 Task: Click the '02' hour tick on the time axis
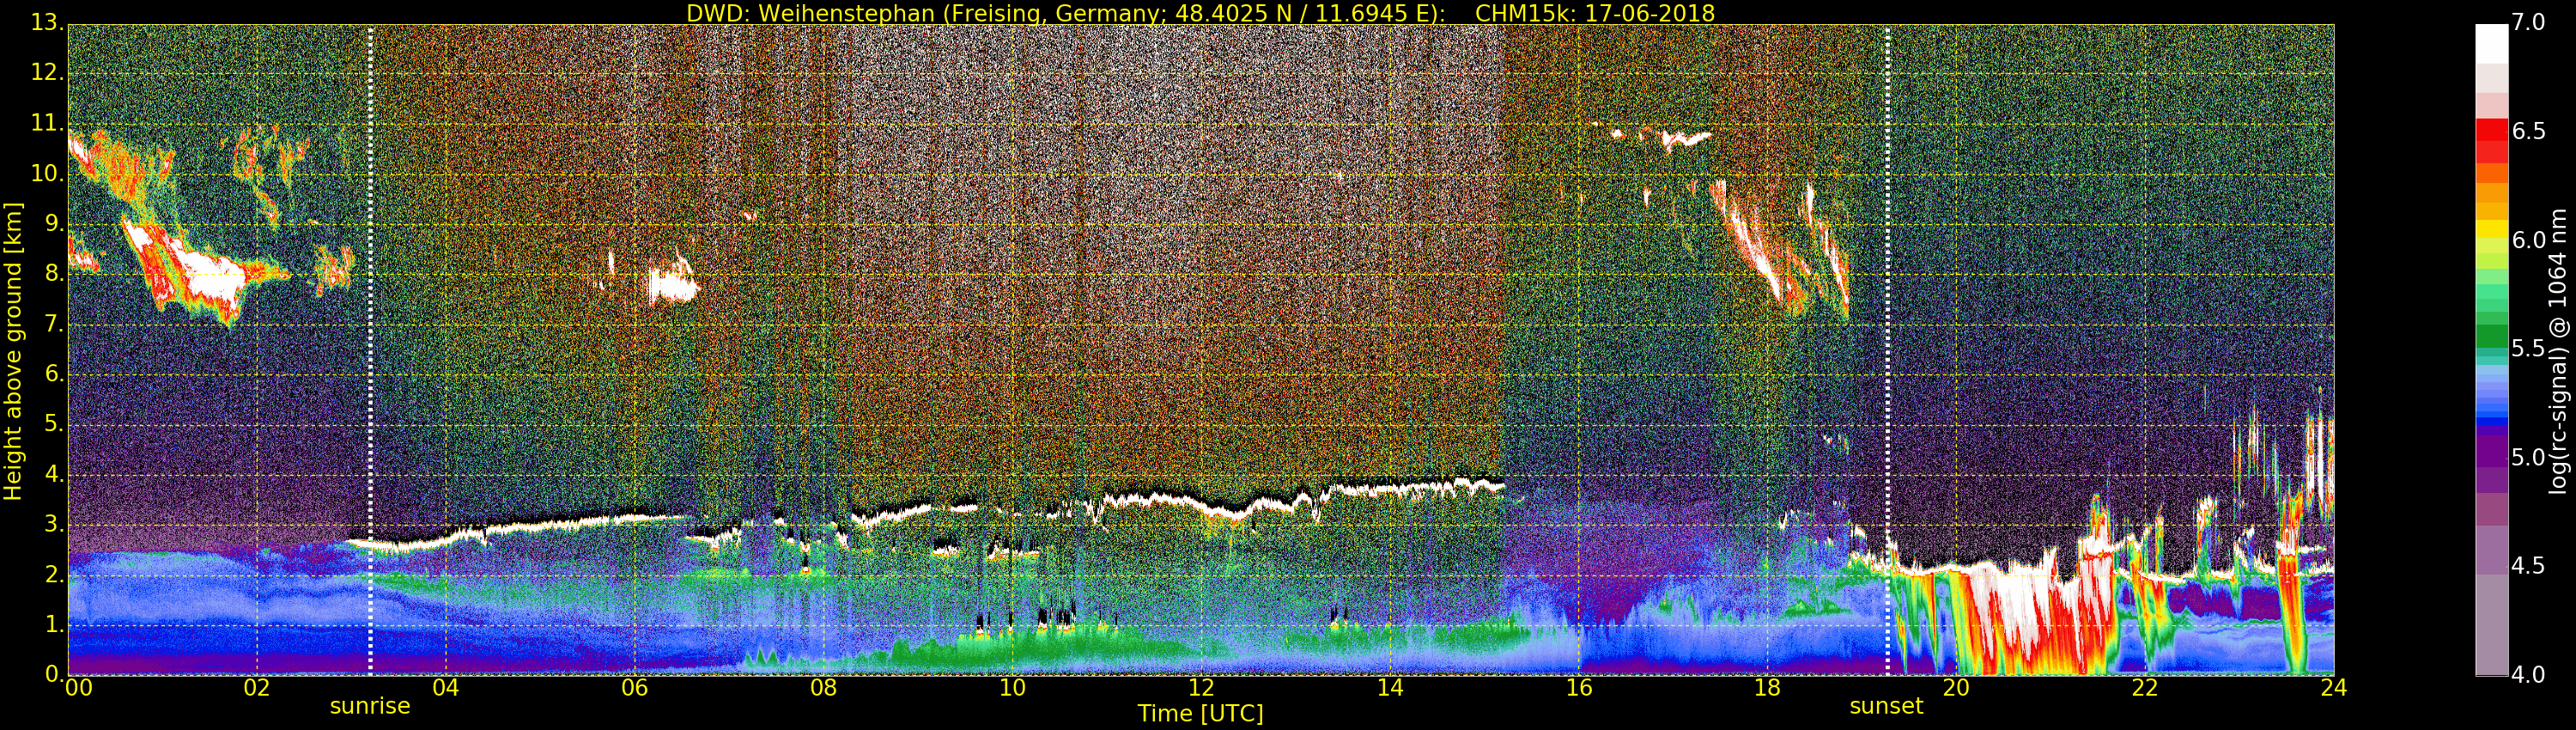coord(257,688)
